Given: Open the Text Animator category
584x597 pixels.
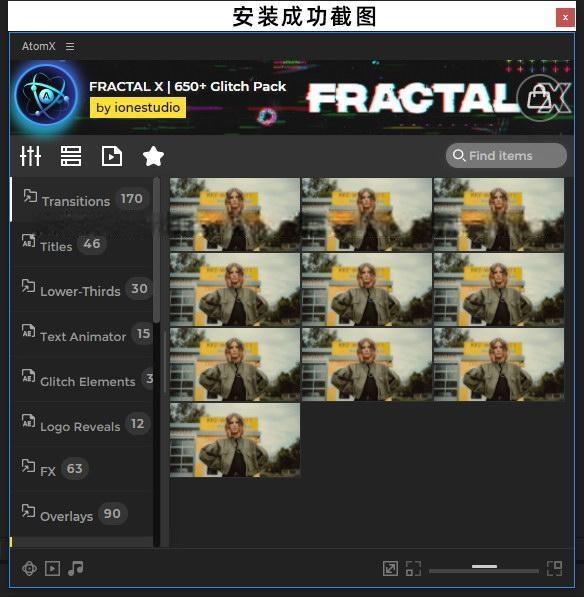Looking at the screenshot, I should click(x=82, y=335).
